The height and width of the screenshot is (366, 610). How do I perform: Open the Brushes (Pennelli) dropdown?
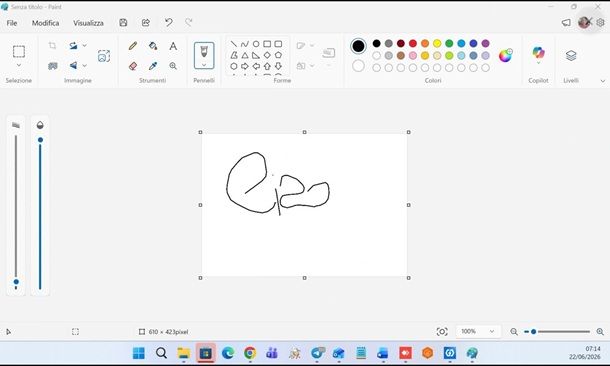[204, 65]
